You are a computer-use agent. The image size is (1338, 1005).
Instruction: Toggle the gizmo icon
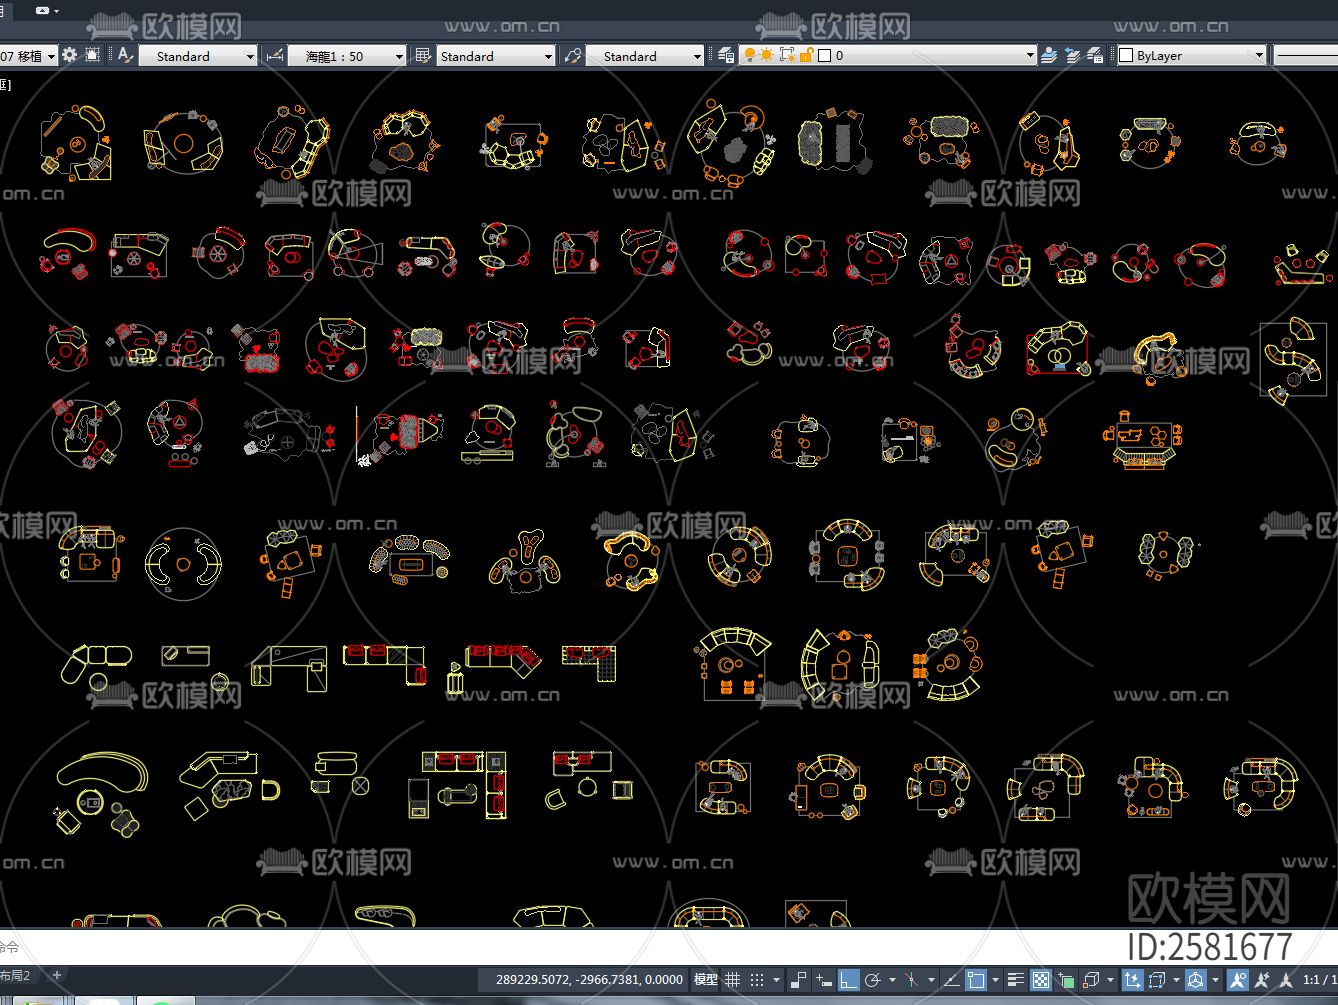tap(1195, 980)
